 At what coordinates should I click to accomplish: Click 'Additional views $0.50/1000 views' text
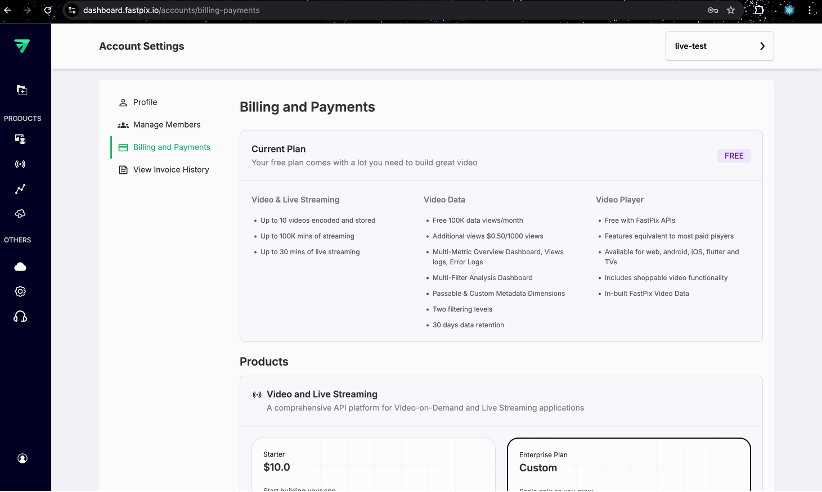coord(488,236)
